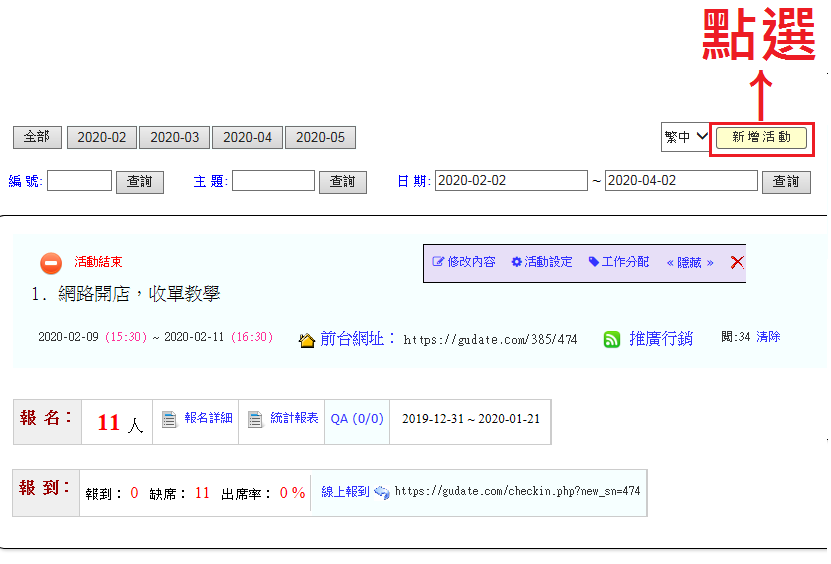Open the QA (0/0) link

(x=357, y=419)
